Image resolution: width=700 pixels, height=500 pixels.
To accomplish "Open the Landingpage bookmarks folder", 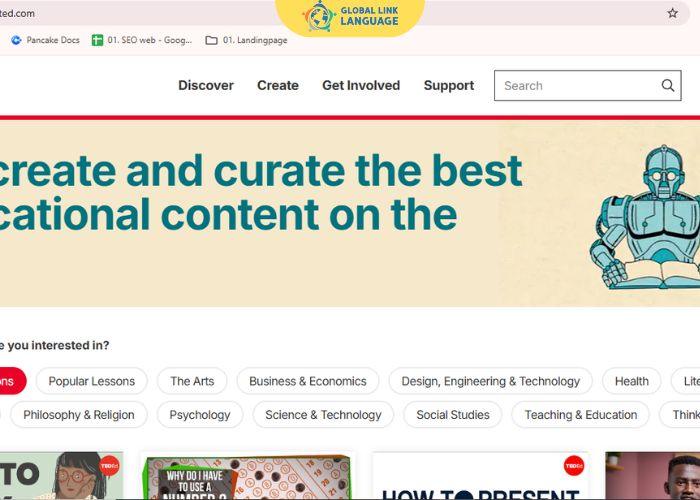I will point(246,40).
